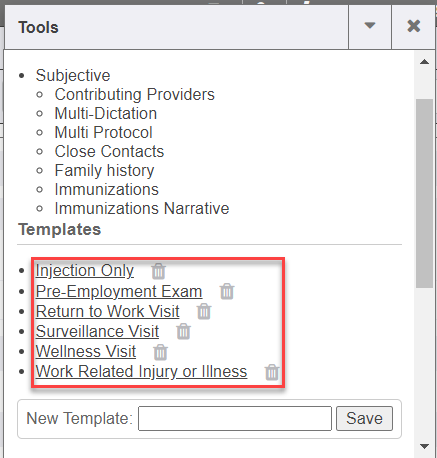Open the Tools panel dropdown arrow
Viewport: 437px width, 458px height.
click(x=370, y=26)
